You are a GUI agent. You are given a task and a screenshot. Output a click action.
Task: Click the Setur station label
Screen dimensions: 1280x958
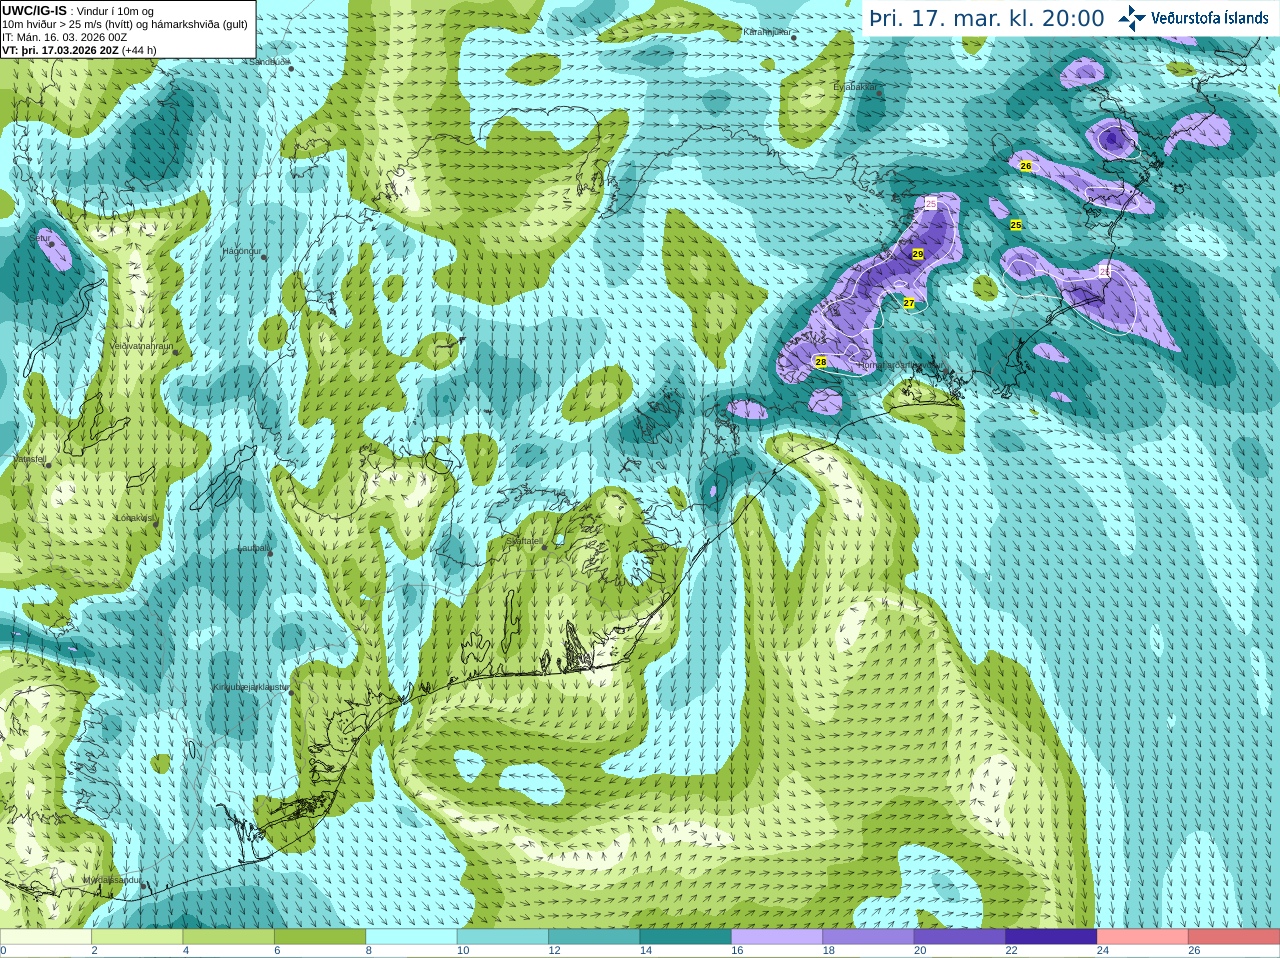click(42, 238)
